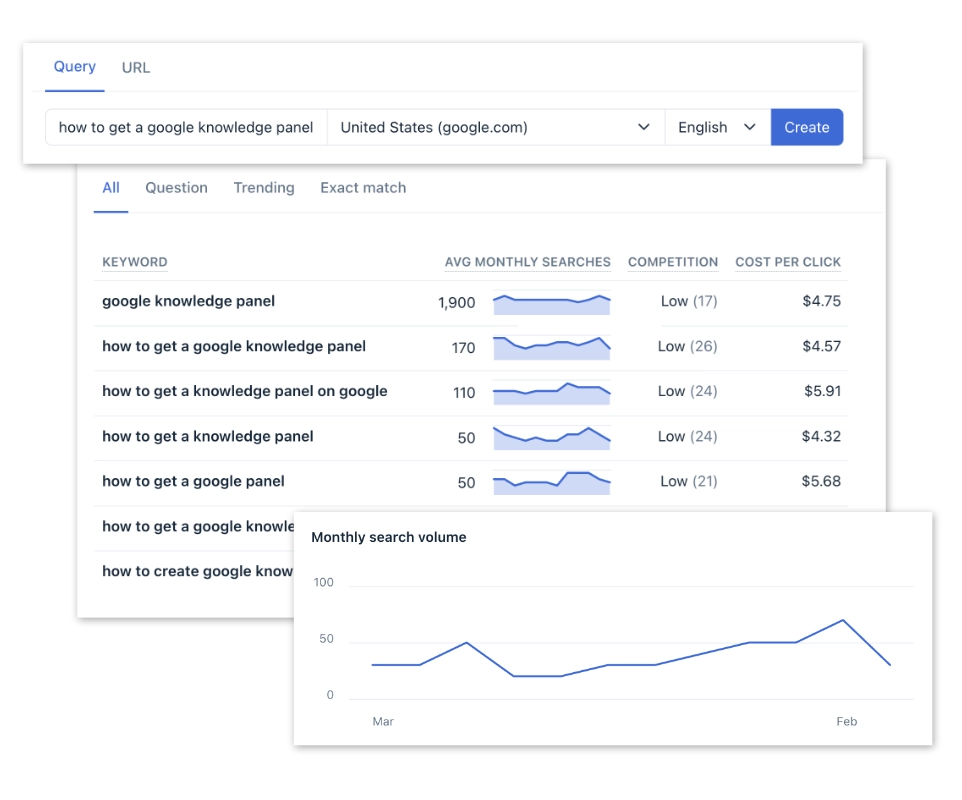Open trend sparkline for 'google knowledge panel'
962x800 pixels.
click(552, 304)
